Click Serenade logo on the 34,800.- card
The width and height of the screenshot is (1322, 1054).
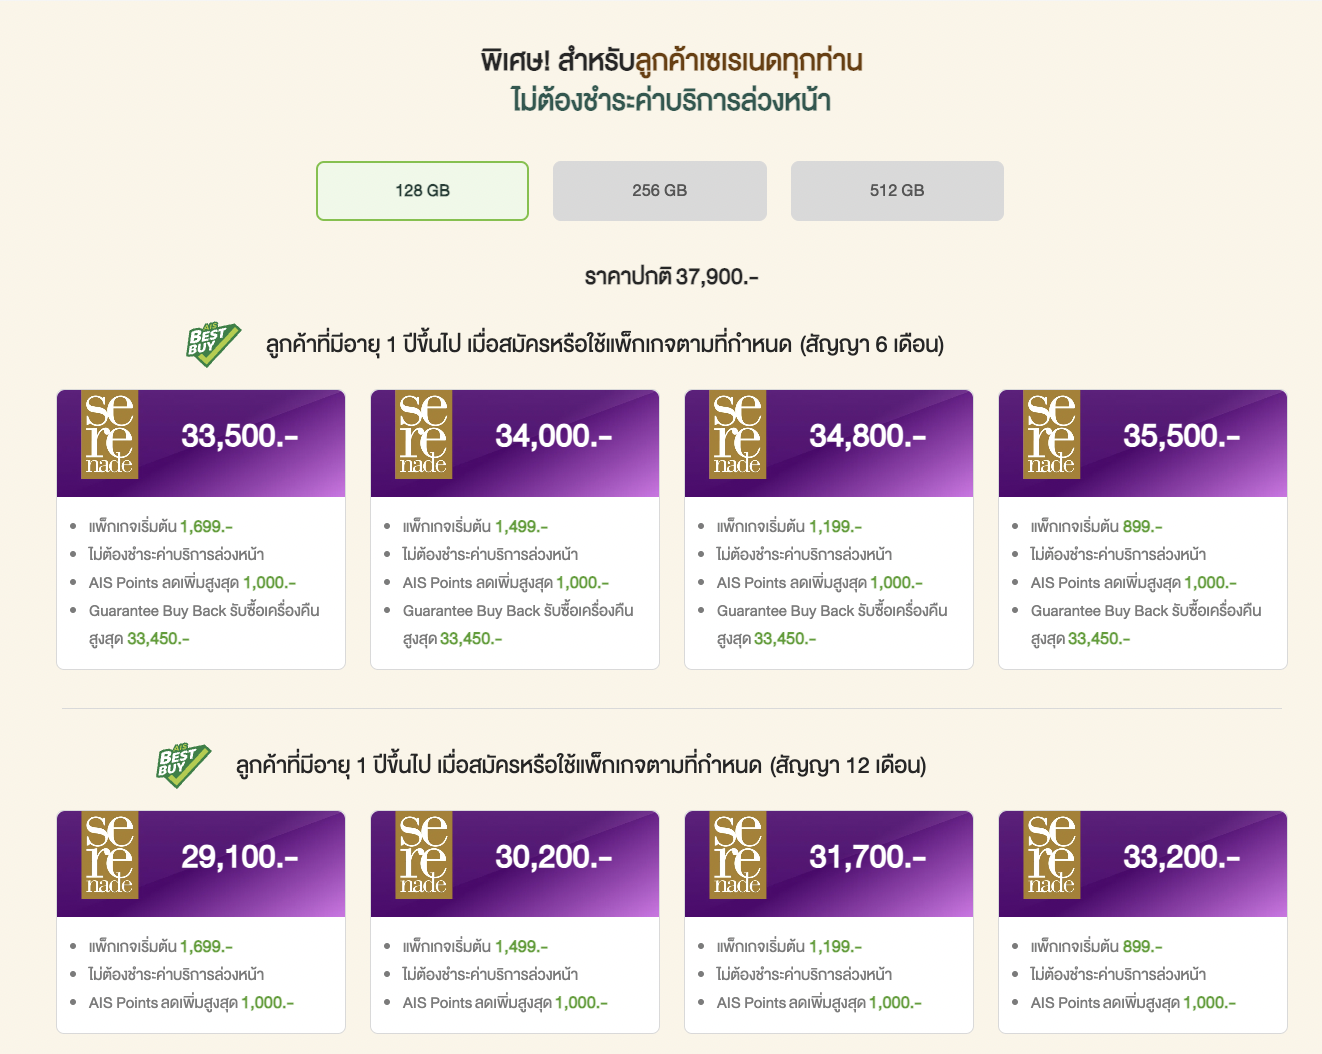coord(737,435)
